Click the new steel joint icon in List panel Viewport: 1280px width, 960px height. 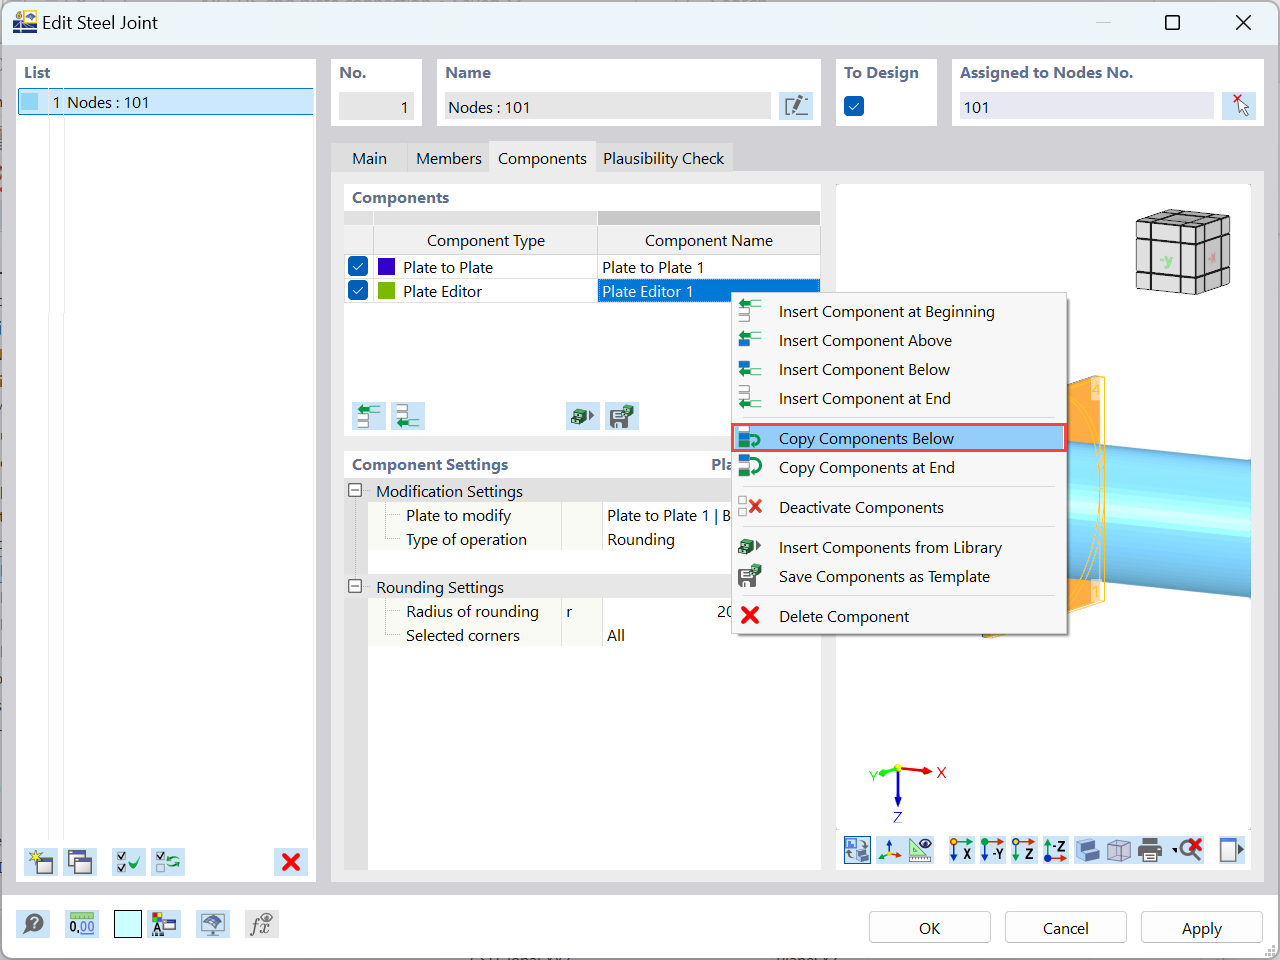click(x=41, y=862)
